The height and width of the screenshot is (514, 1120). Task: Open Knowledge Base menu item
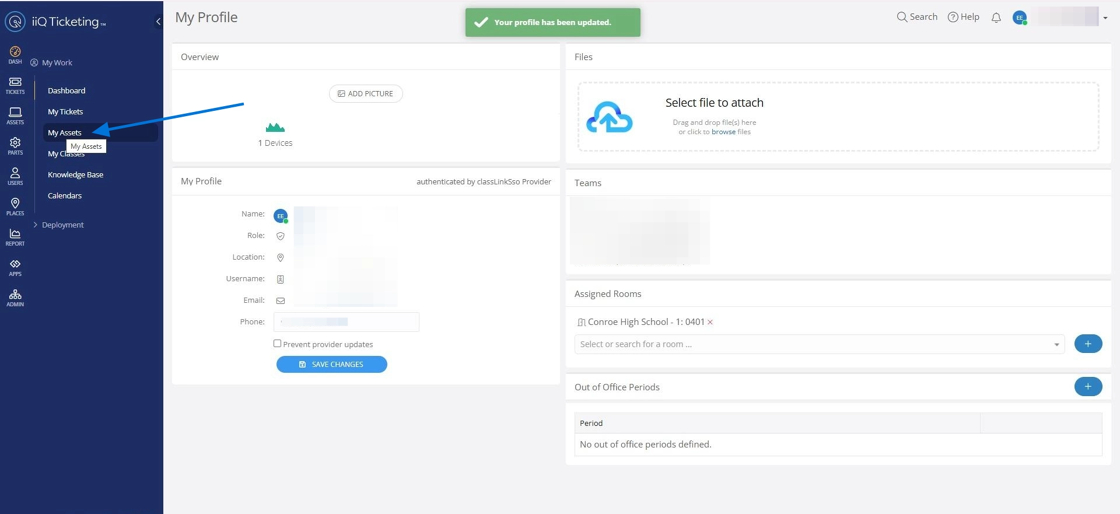[76, 175]
